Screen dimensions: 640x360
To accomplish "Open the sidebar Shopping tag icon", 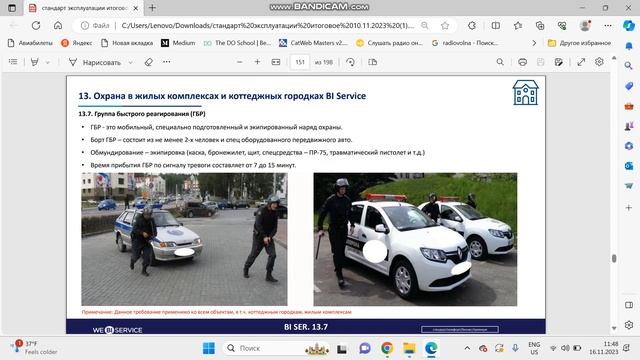I will (x=629, y=86).
